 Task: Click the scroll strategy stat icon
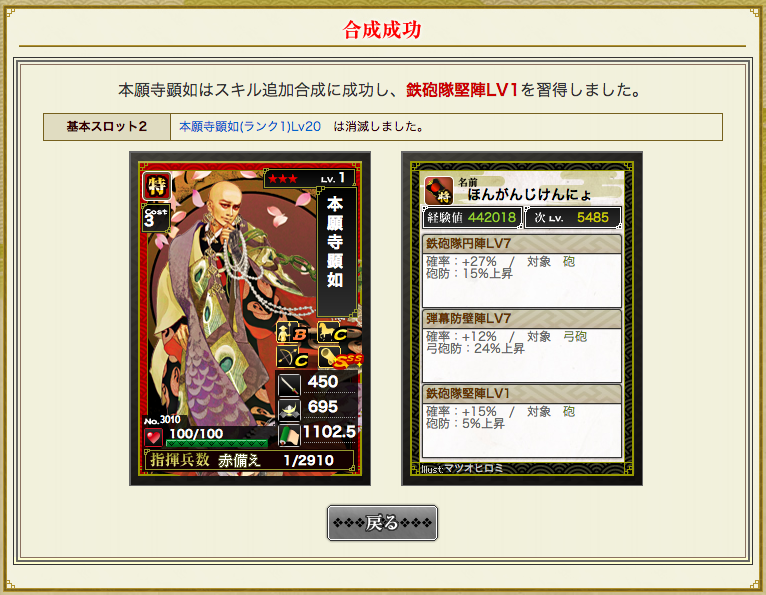point(289,435)
